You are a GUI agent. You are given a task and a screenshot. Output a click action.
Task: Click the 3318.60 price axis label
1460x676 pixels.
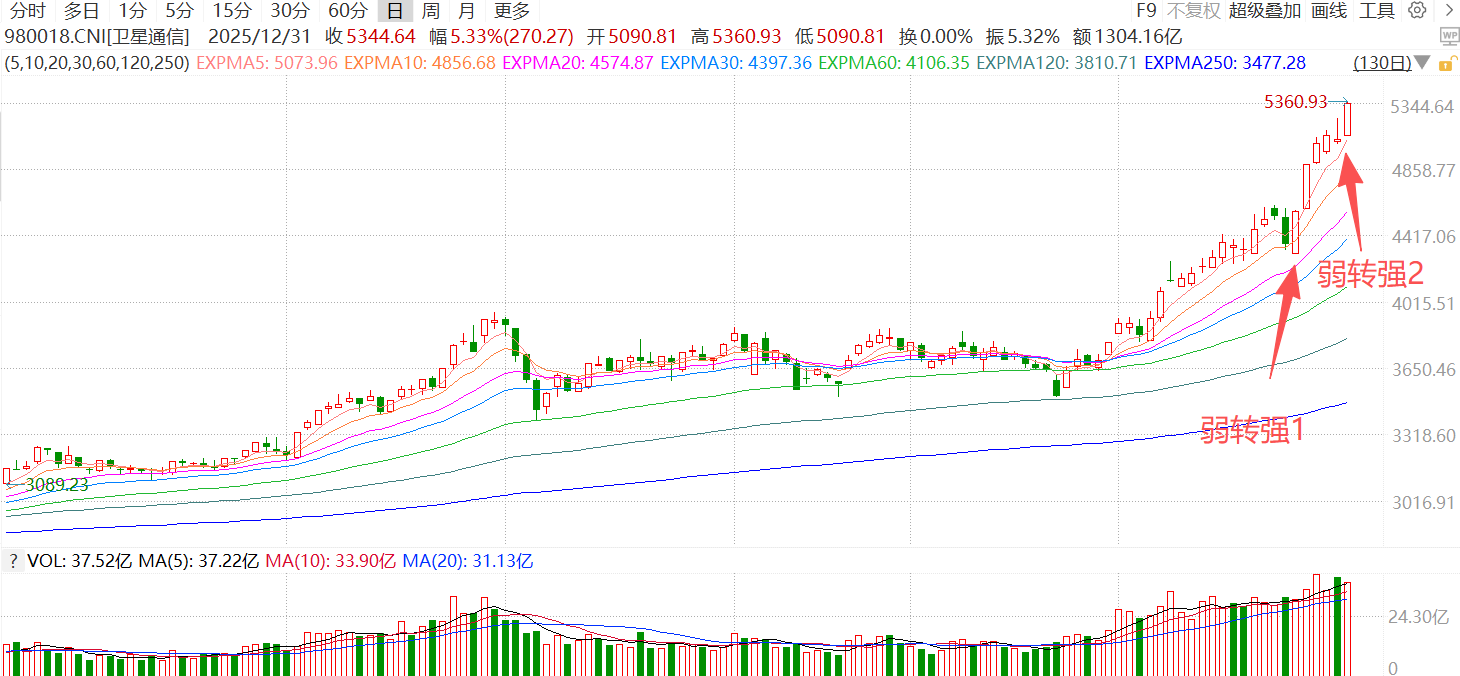click(1421, 436)
